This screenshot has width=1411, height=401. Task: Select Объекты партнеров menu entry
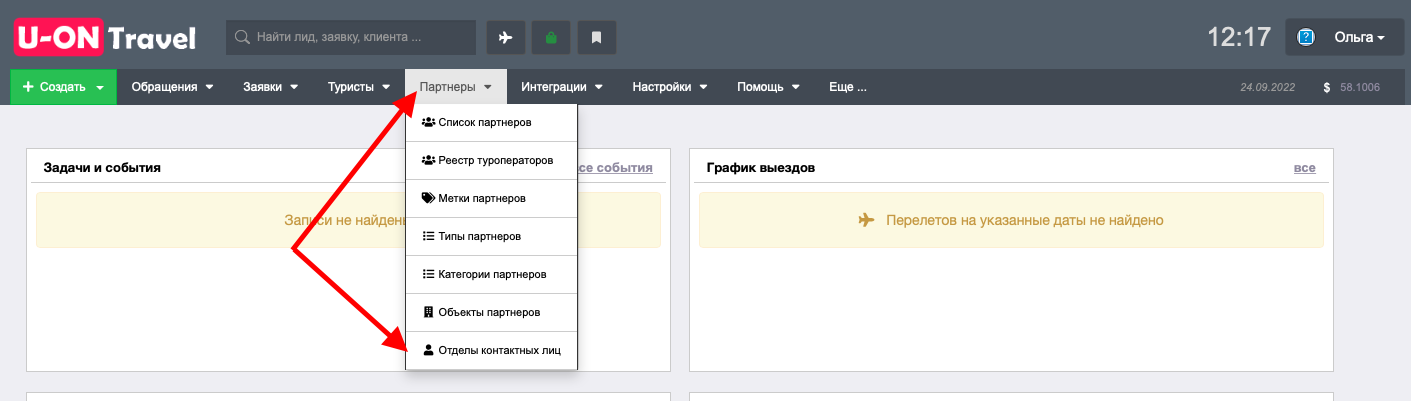click(x=492, y=312)
